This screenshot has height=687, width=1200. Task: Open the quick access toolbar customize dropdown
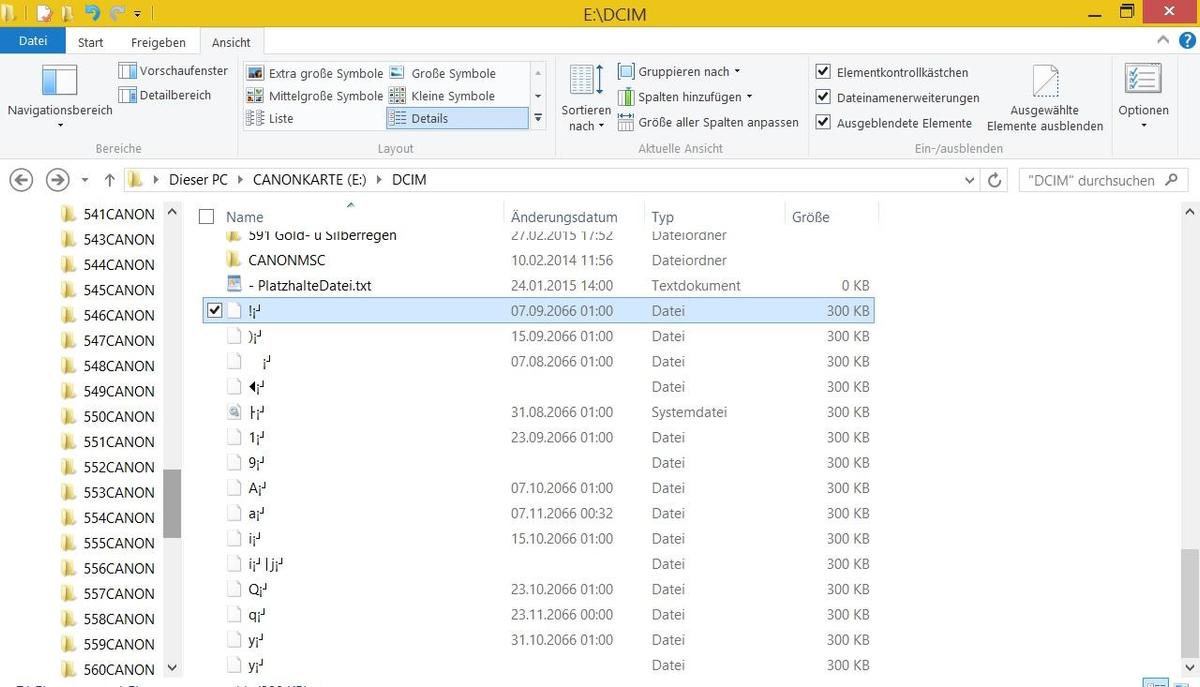[x=137, y=14]
